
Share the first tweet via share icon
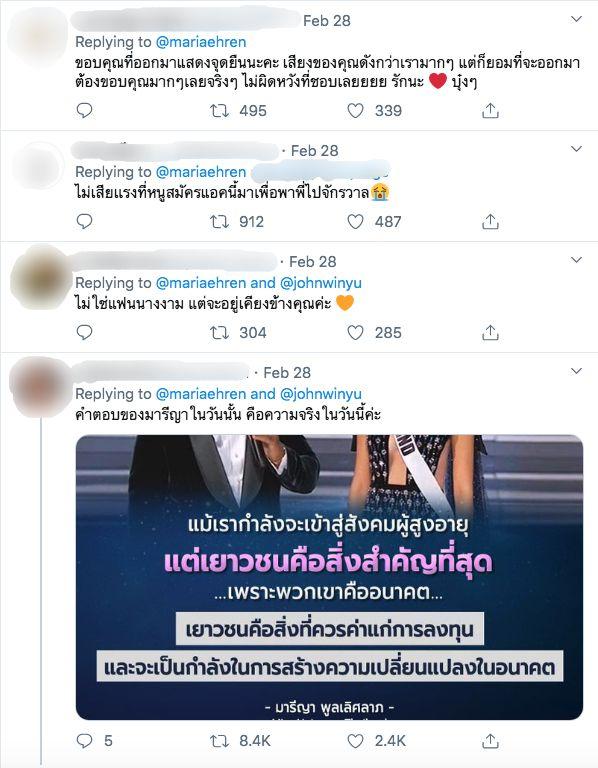point(490,111)
